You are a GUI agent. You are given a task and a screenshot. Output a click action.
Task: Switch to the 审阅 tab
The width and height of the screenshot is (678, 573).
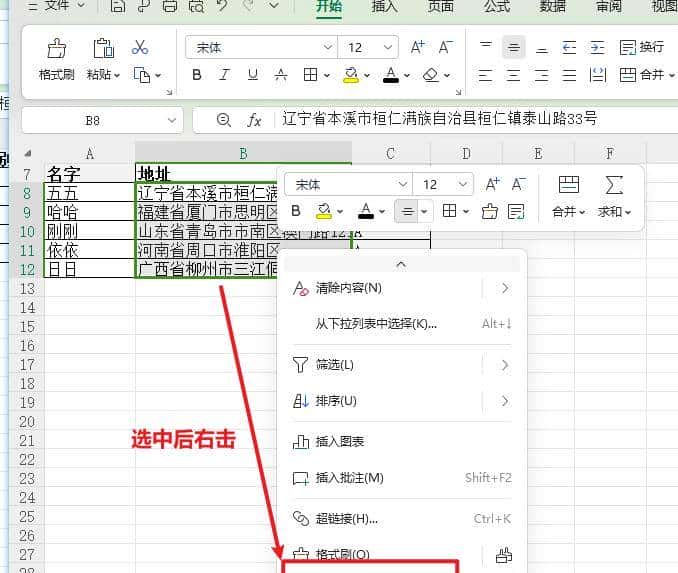pyautogui.click(x=609, y=6)
